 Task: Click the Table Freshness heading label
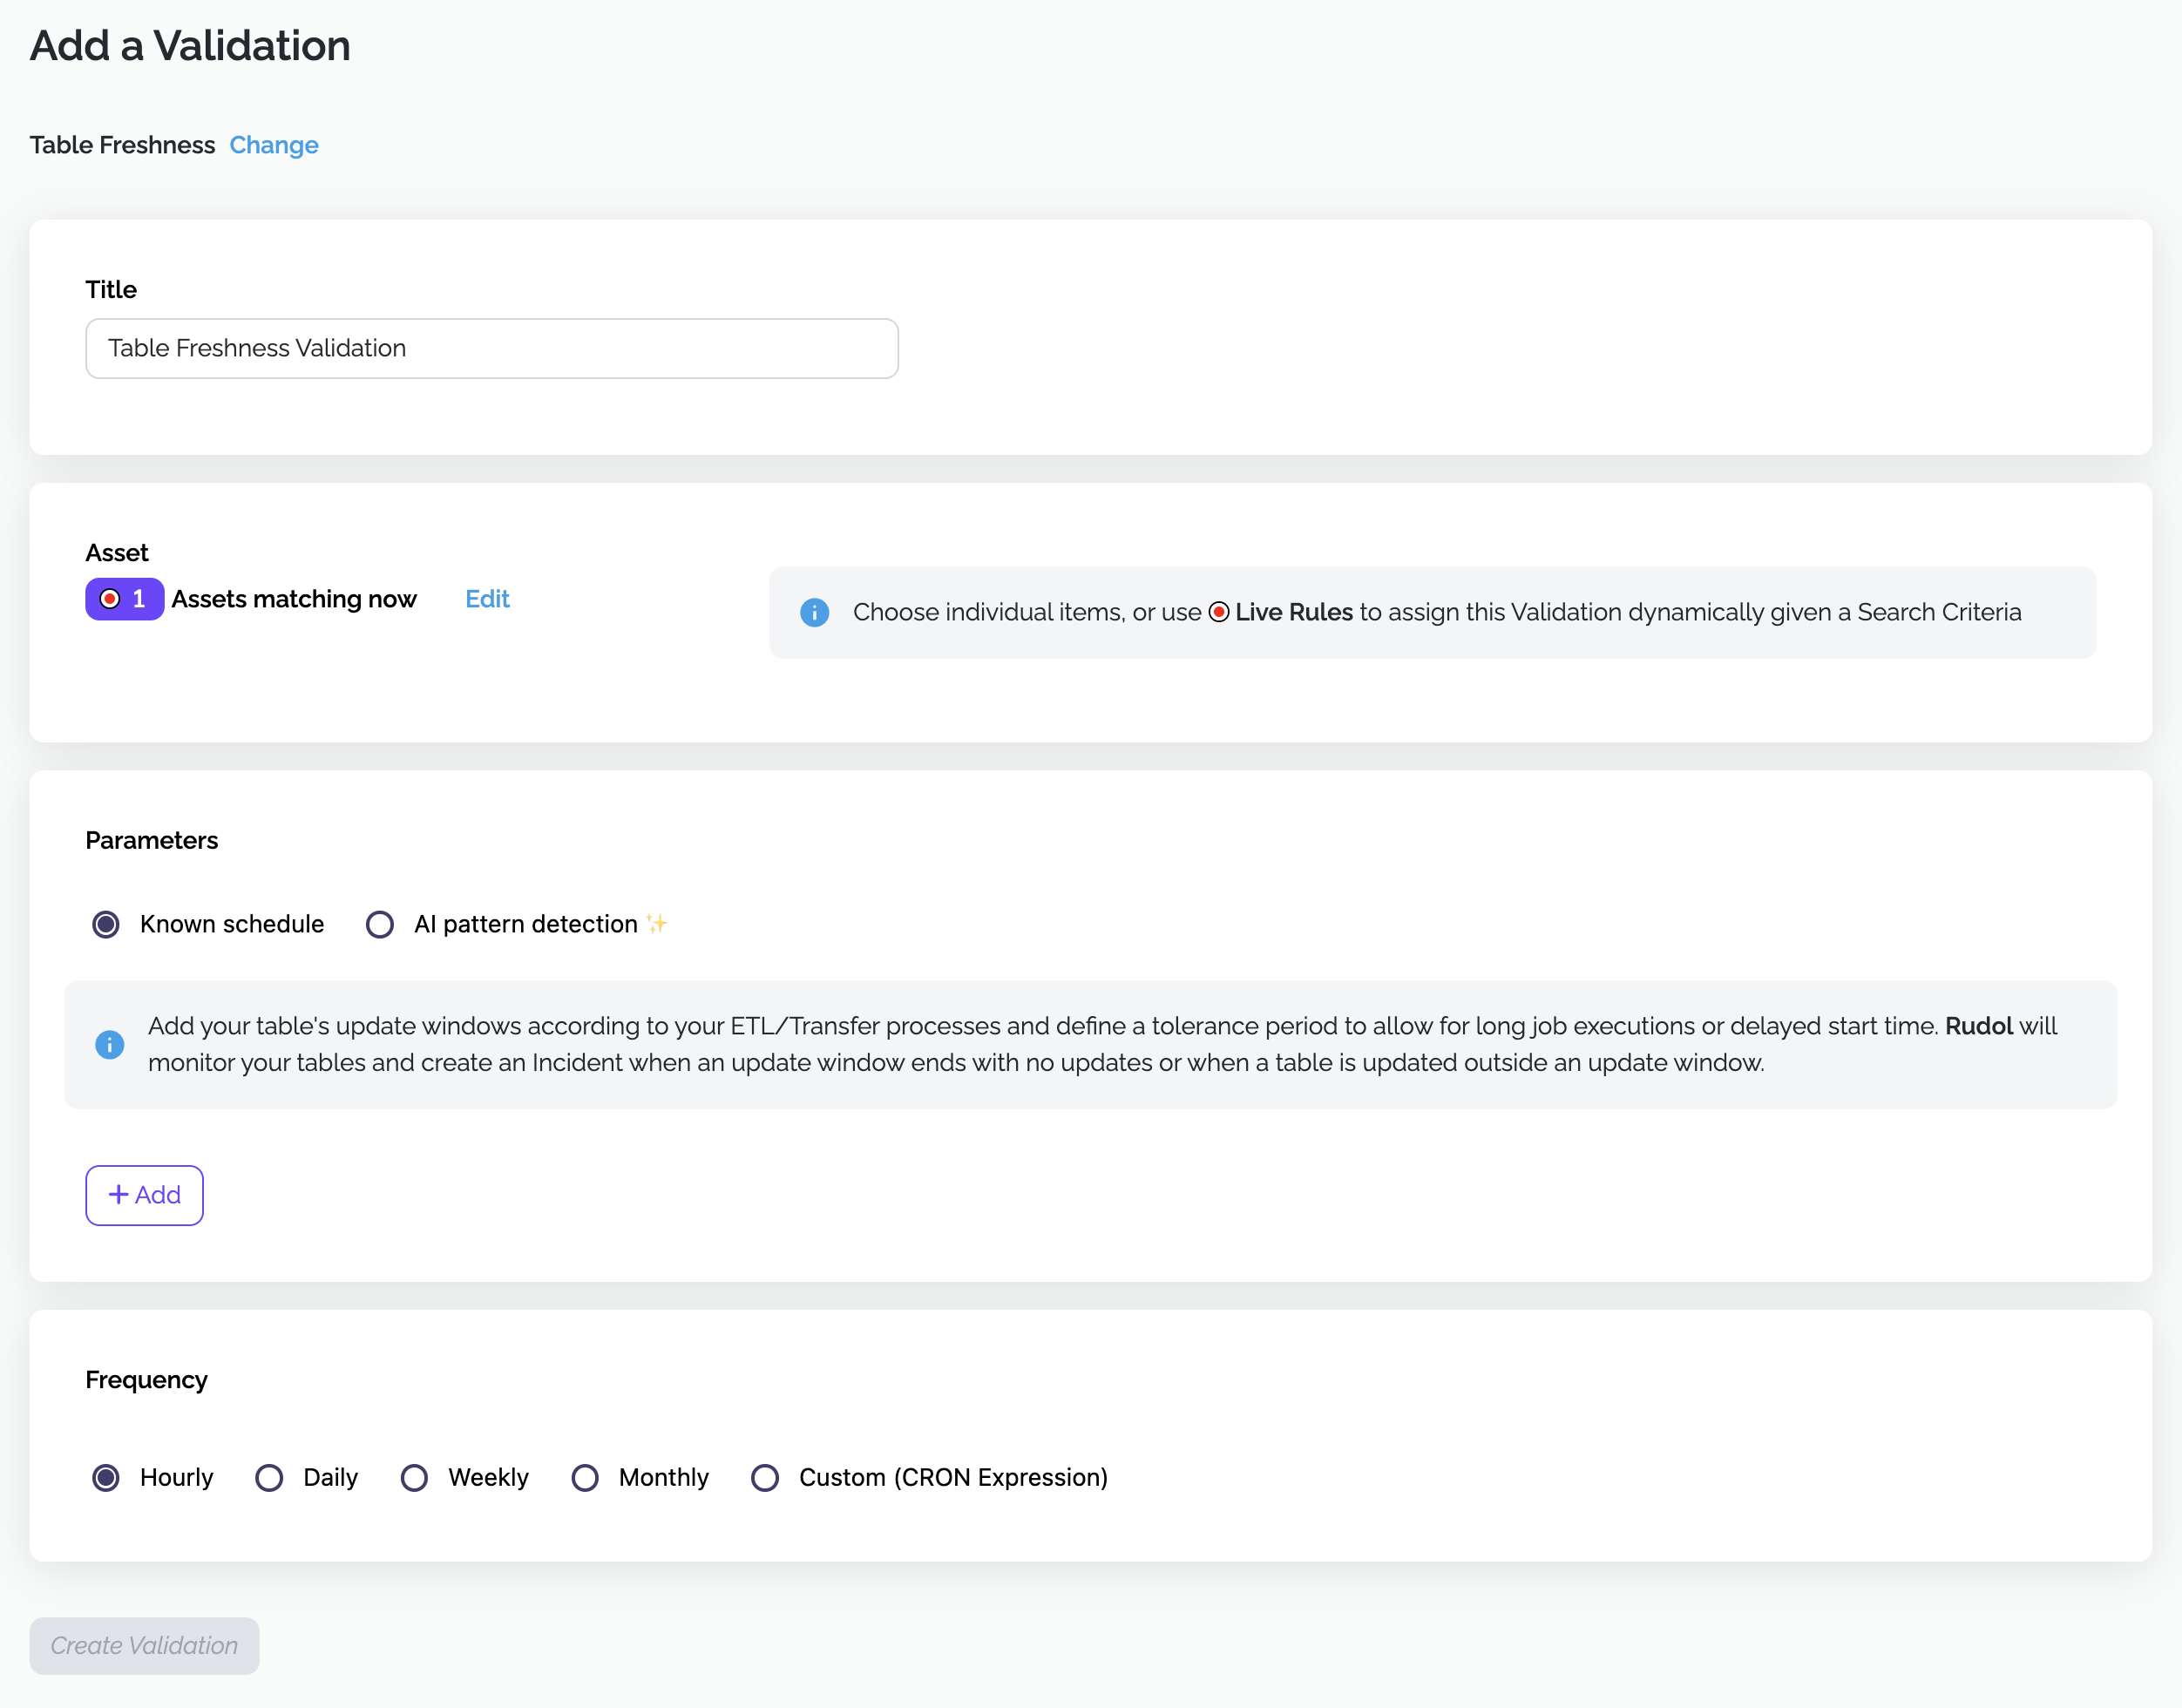click(x=121, y=145)
